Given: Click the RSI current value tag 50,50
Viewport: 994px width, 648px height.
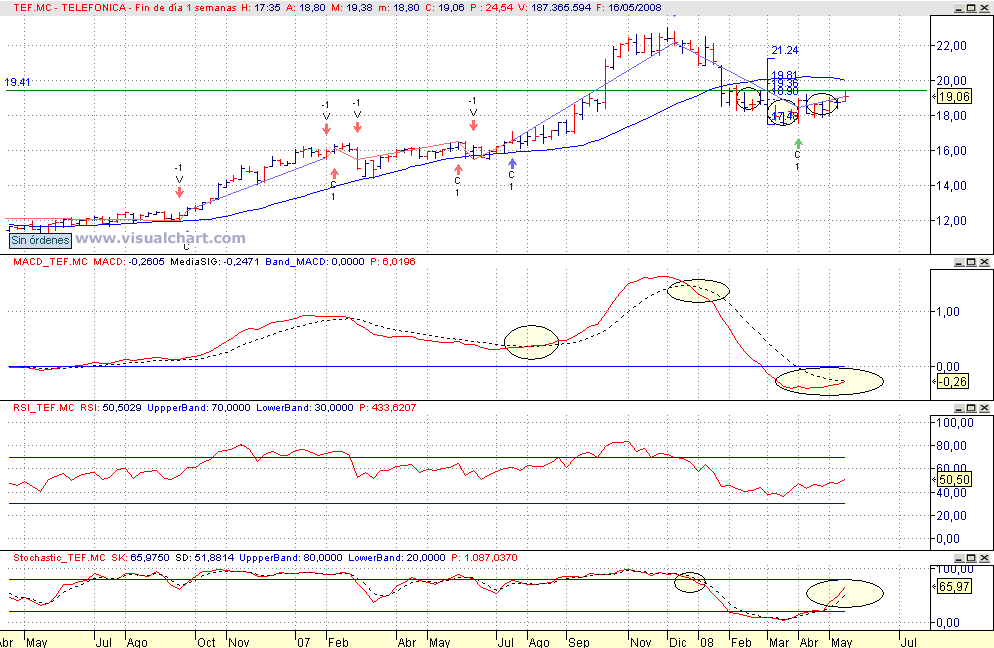Looking at the screenshot, I should tap(954, 480).
